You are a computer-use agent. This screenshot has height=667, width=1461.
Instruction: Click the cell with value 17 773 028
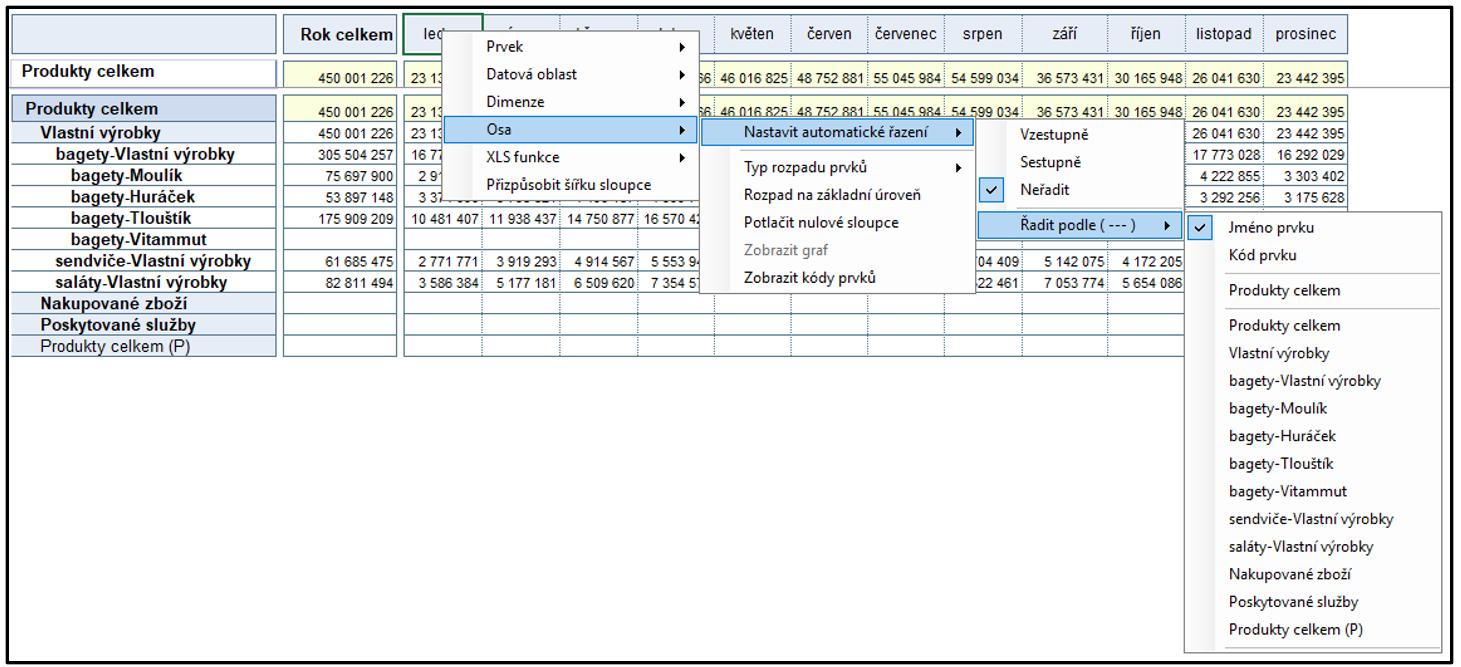point(1224,155)
